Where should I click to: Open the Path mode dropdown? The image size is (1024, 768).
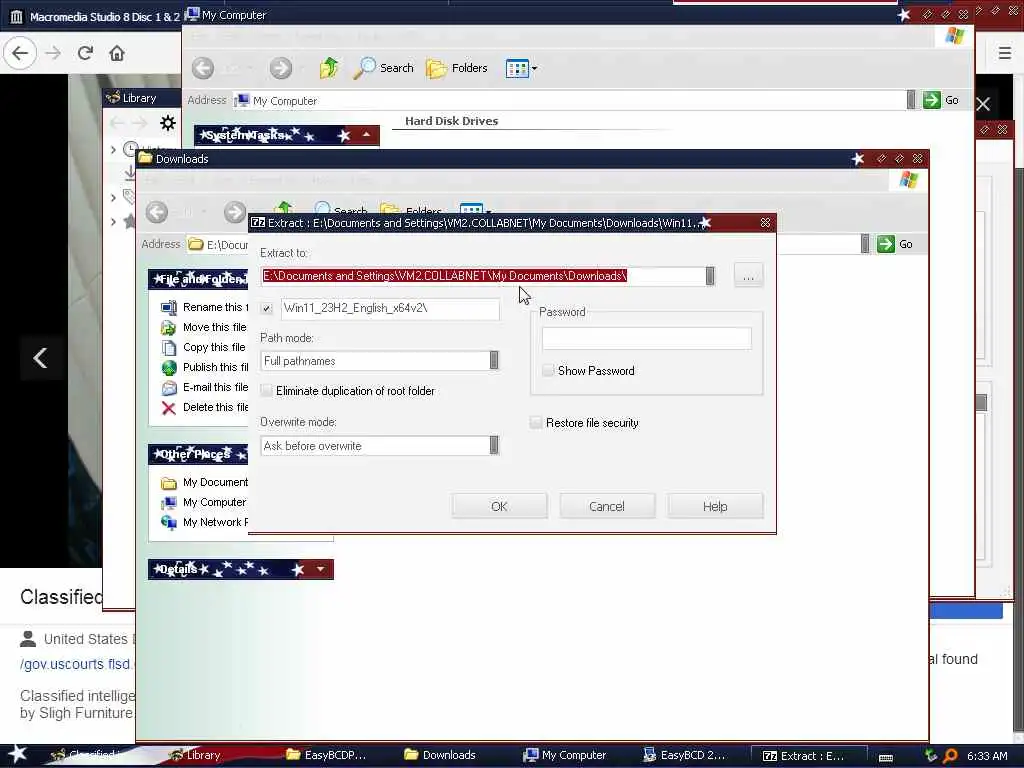point(494,360)
